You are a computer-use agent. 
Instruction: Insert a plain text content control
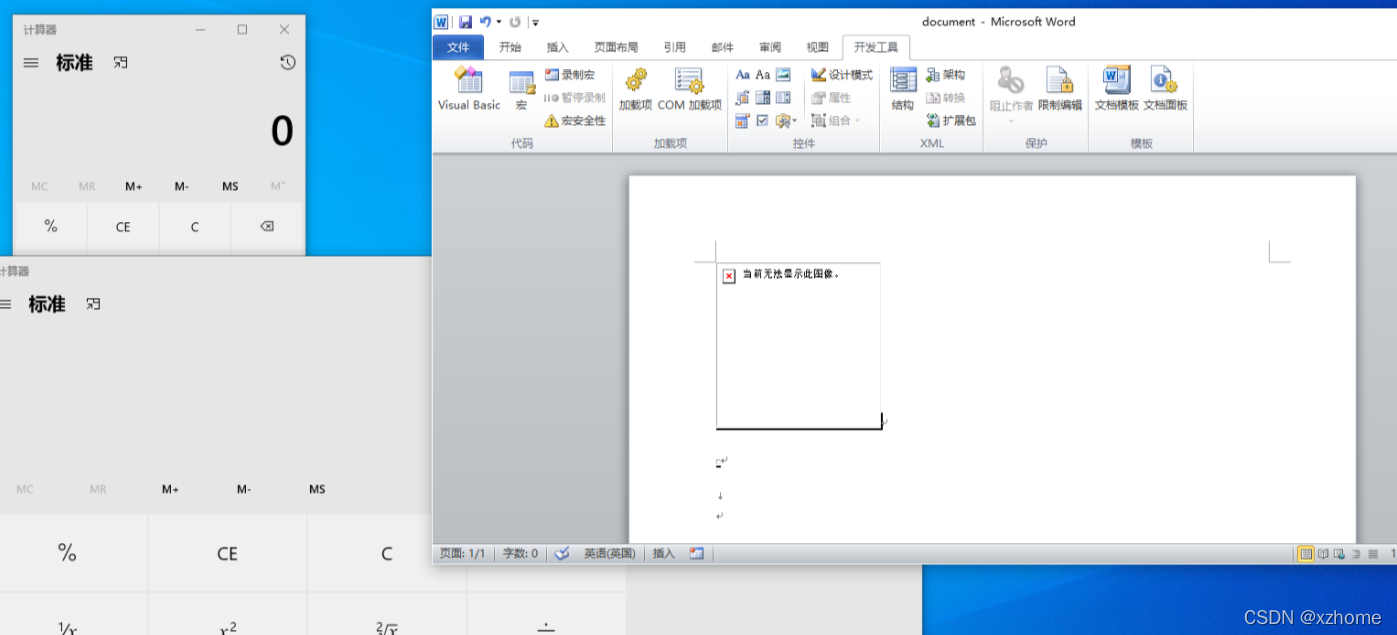(x=763, y=75)
